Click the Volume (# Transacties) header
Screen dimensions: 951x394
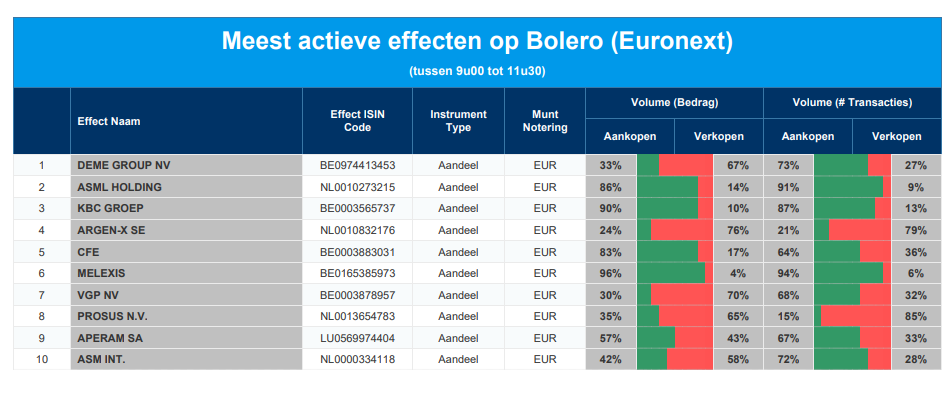pos(852,102)
